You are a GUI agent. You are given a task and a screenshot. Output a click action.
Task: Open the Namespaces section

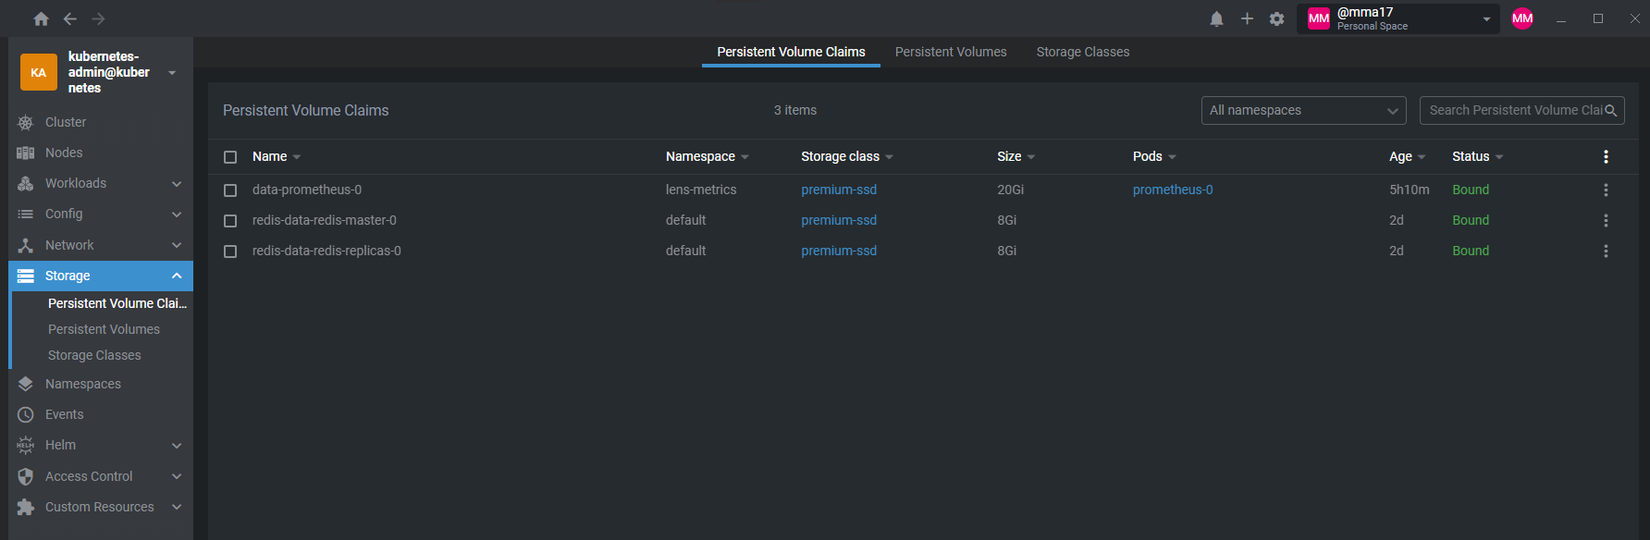[x=83, y=384]
